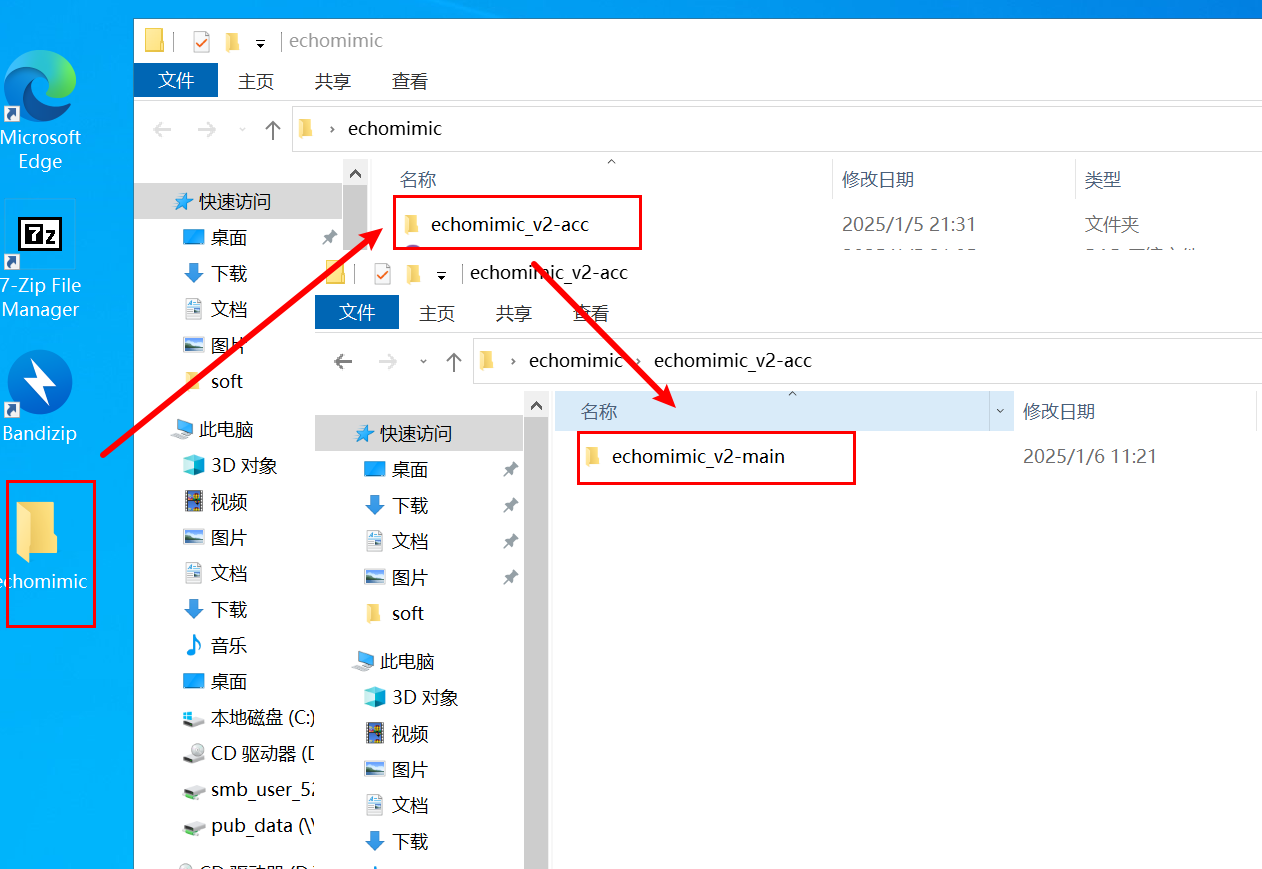
Task: Open the Microsoft Edge desktop shortcut
Action: click(x=40, y=110)
